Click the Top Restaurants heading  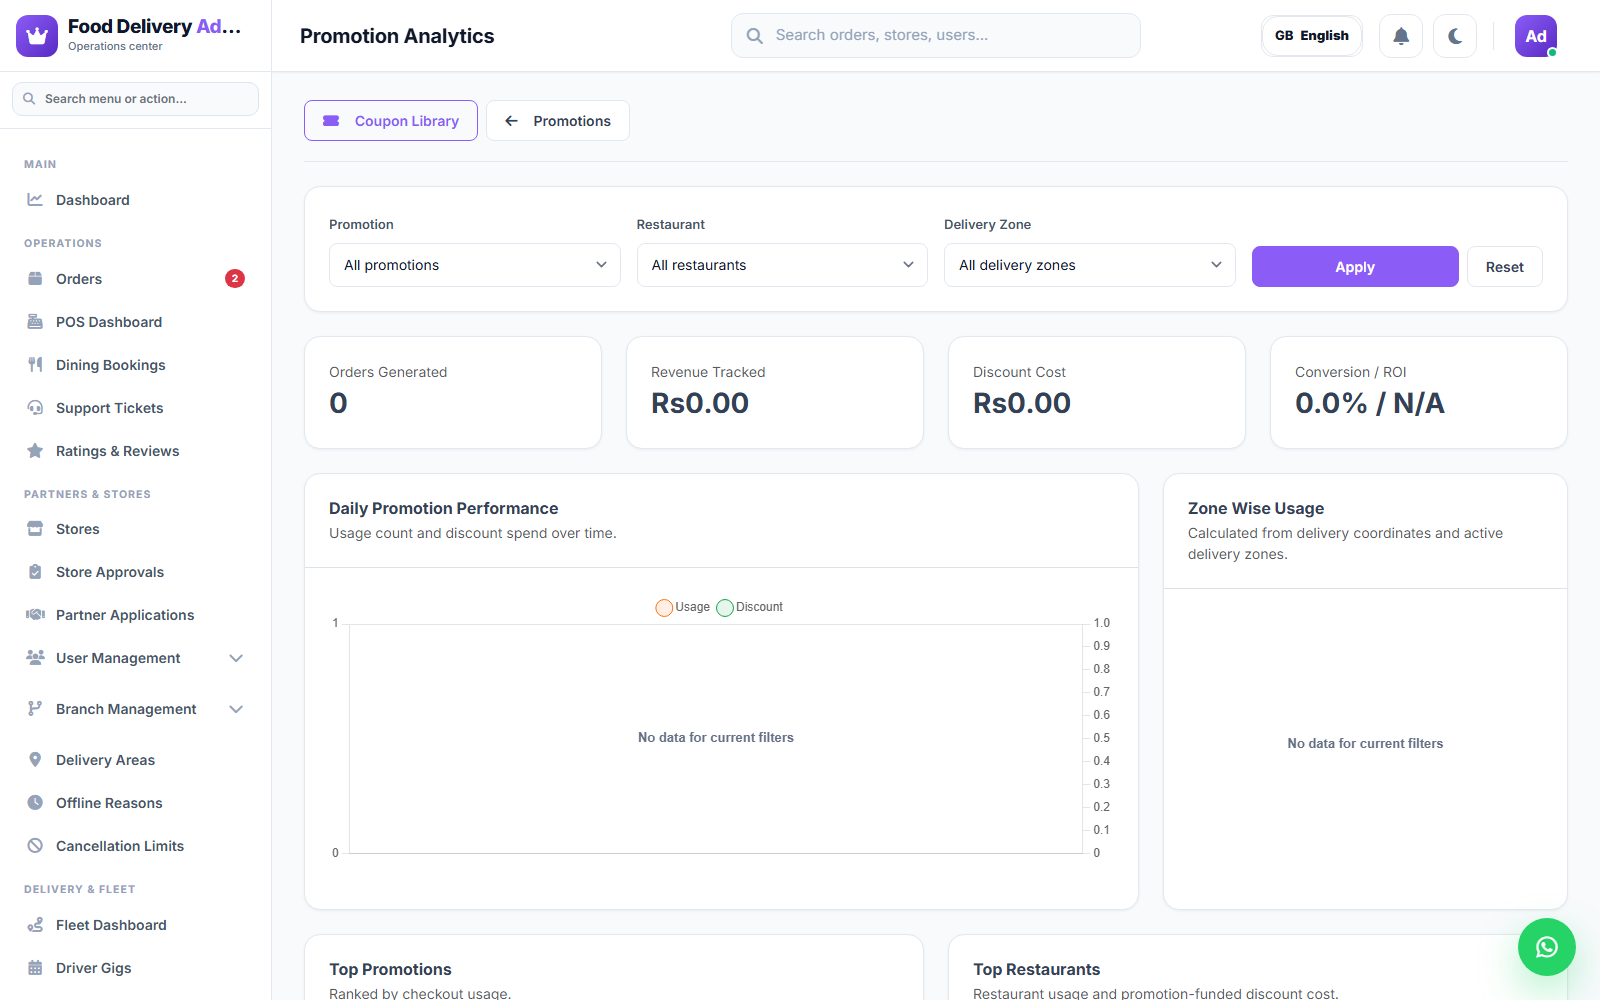(1037, 969)
